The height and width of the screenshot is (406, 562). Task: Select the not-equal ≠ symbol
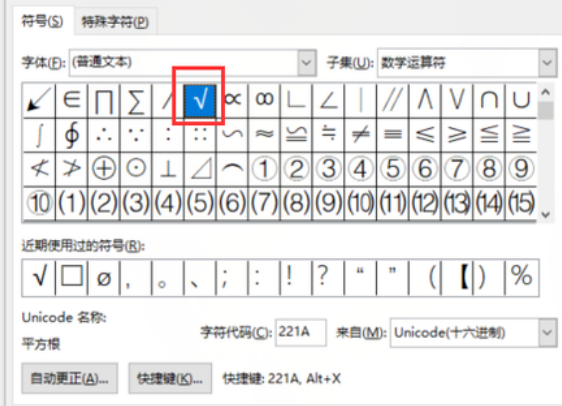(x=361, y=135)
